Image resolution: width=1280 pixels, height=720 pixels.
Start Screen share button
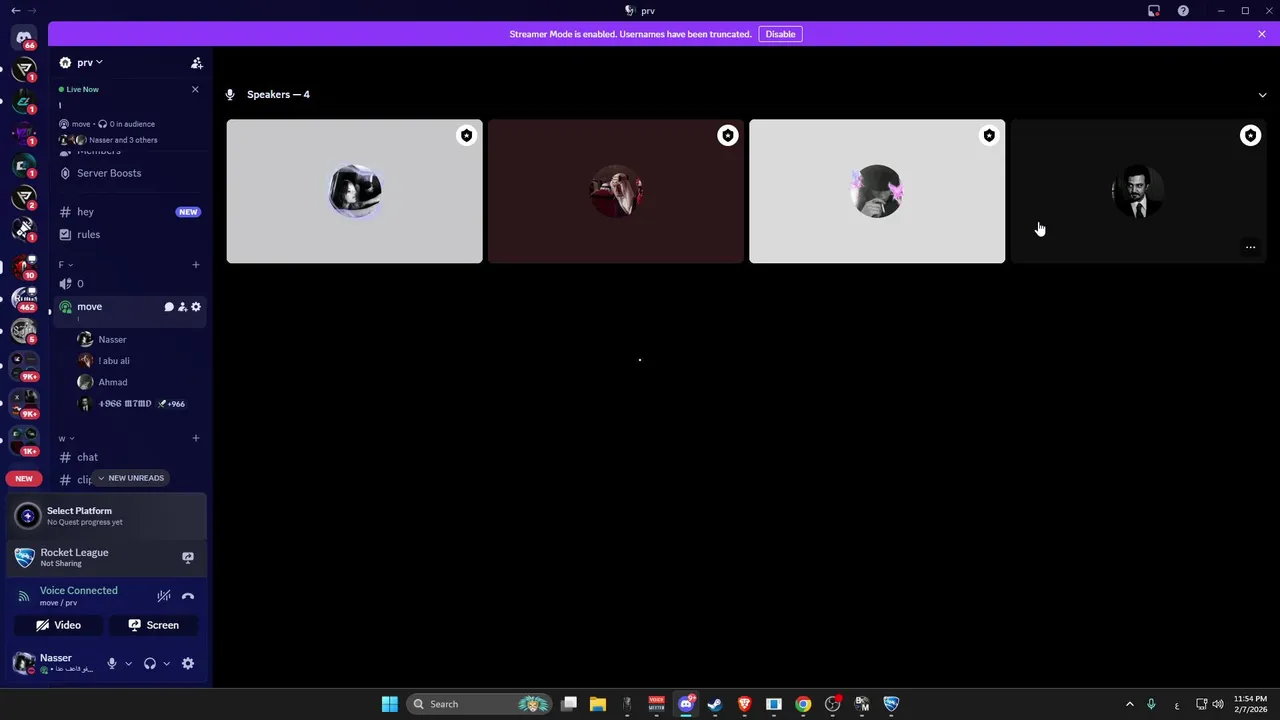(x=153, y=625)
